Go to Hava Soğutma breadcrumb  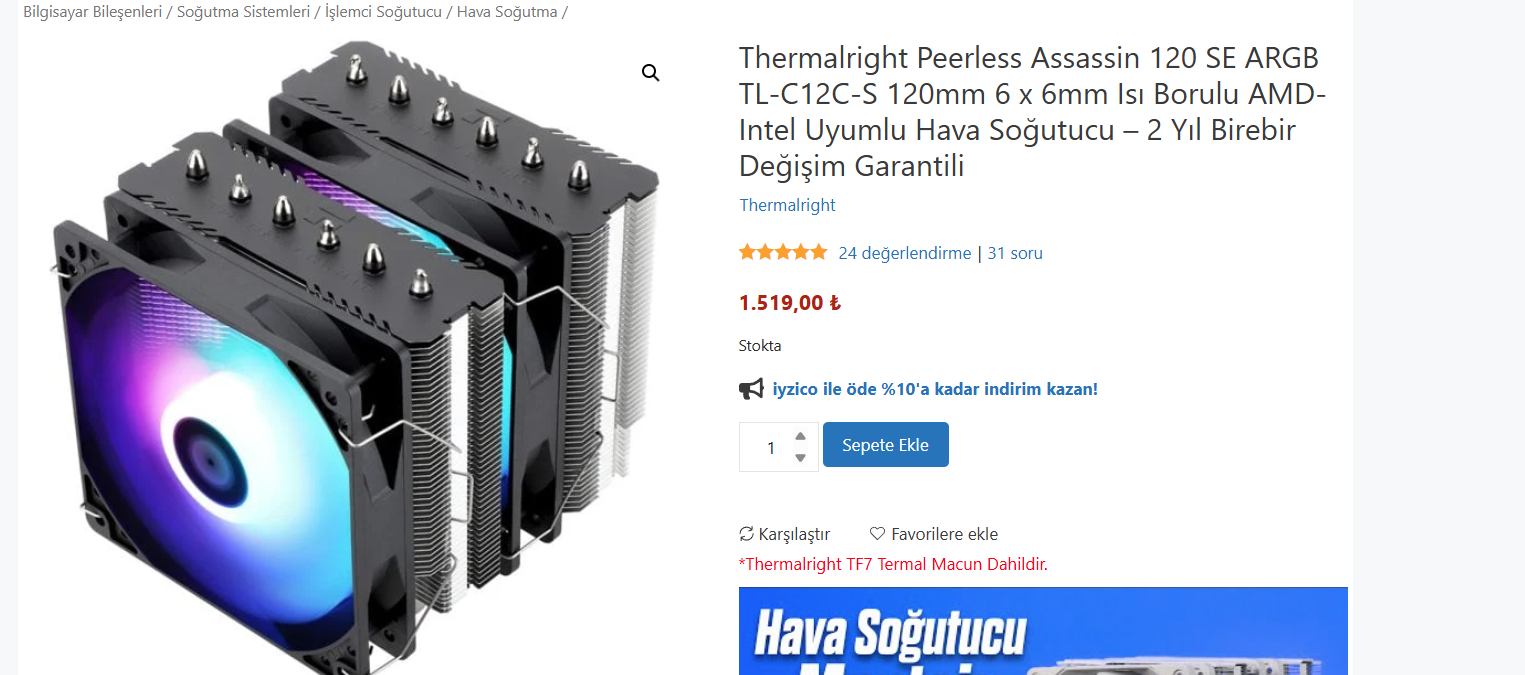pos(507,12)
